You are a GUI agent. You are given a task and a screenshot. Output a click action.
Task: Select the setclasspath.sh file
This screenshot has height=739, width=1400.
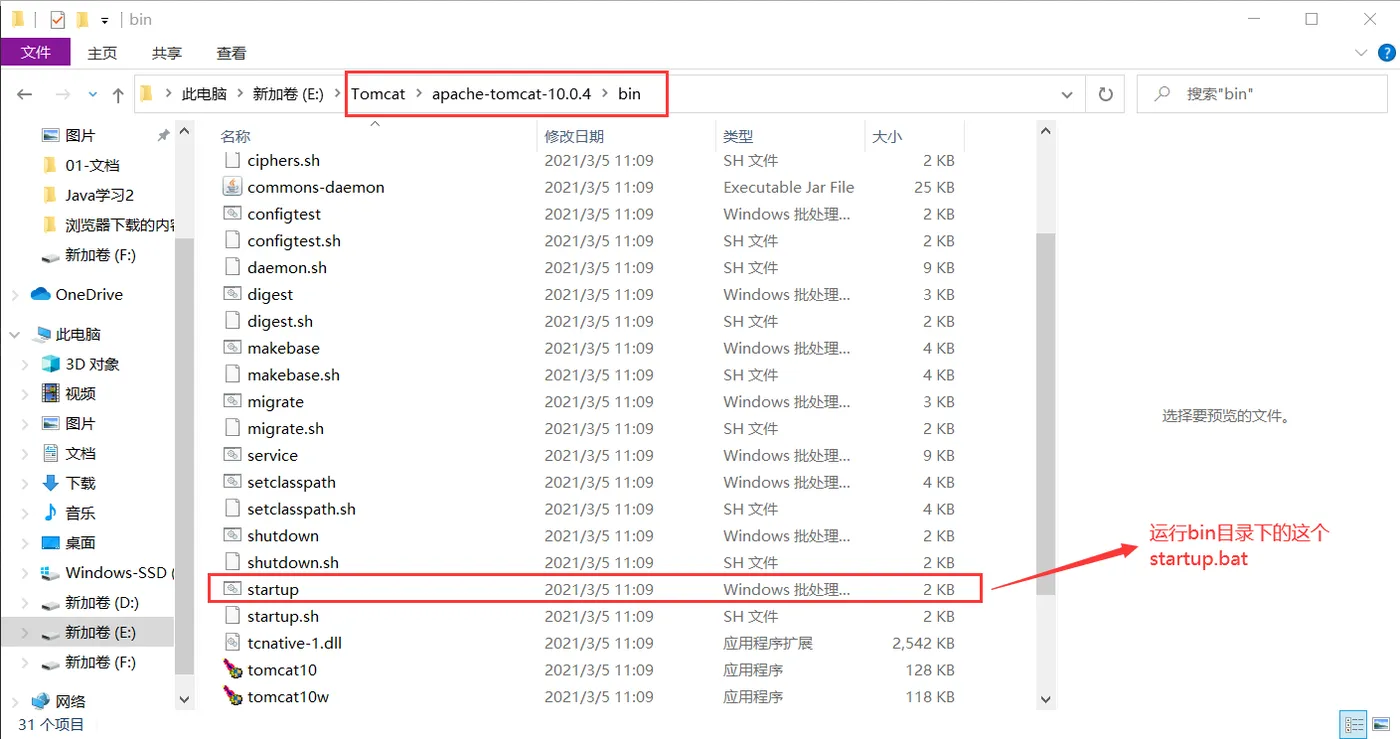[x=301, y=509]
